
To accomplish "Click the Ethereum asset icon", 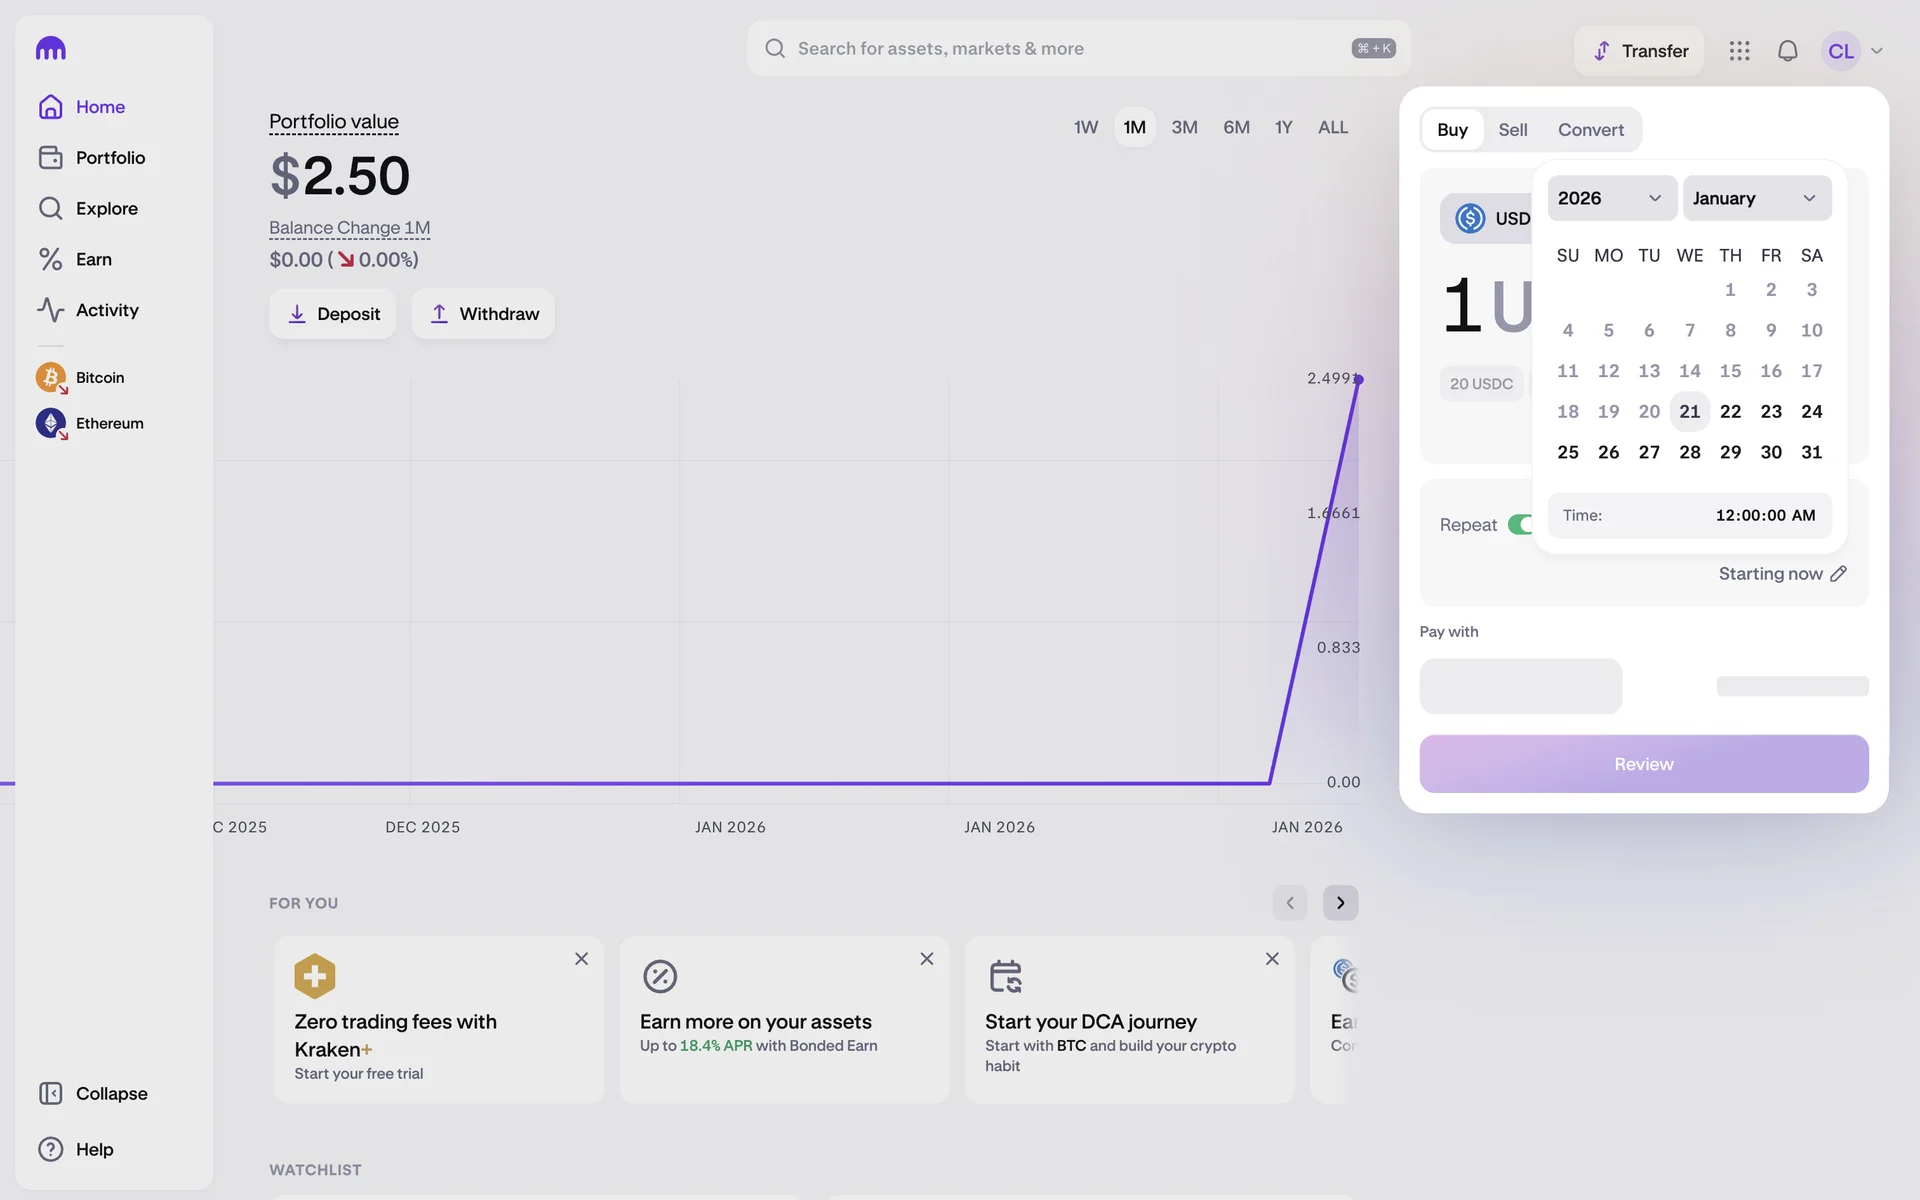I will click(x=50, y=423).
